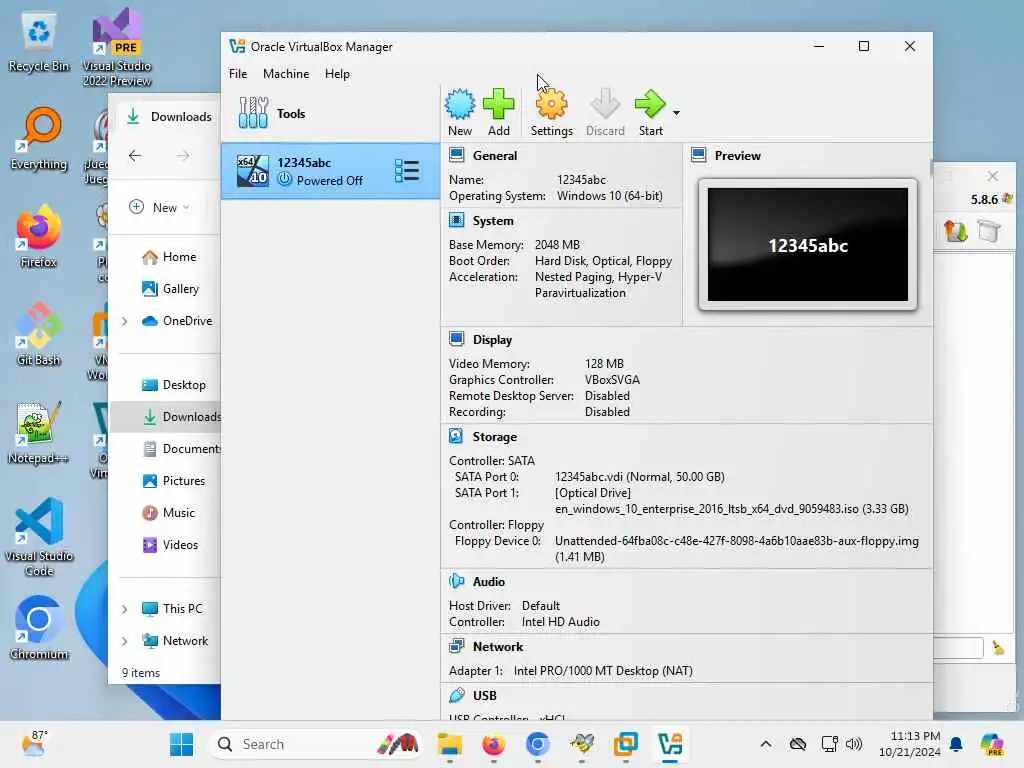Expand OneDrive in File Explorer tree

click(124, 321)
